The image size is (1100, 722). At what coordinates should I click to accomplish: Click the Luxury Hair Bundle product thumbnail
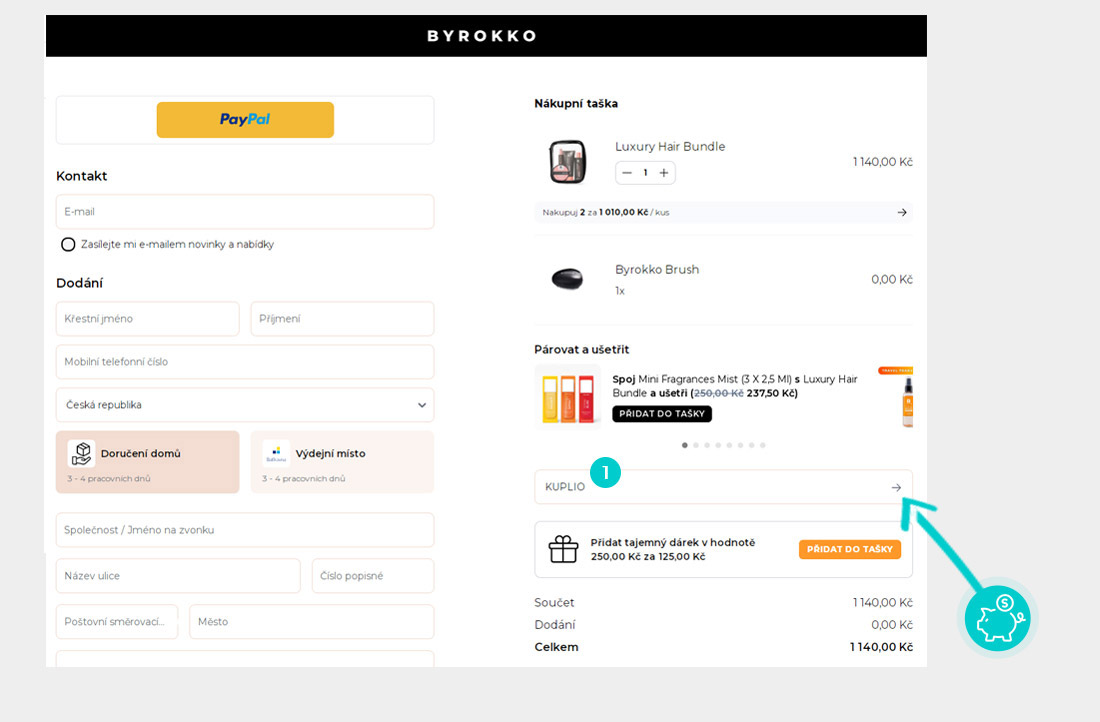(567, 162)
